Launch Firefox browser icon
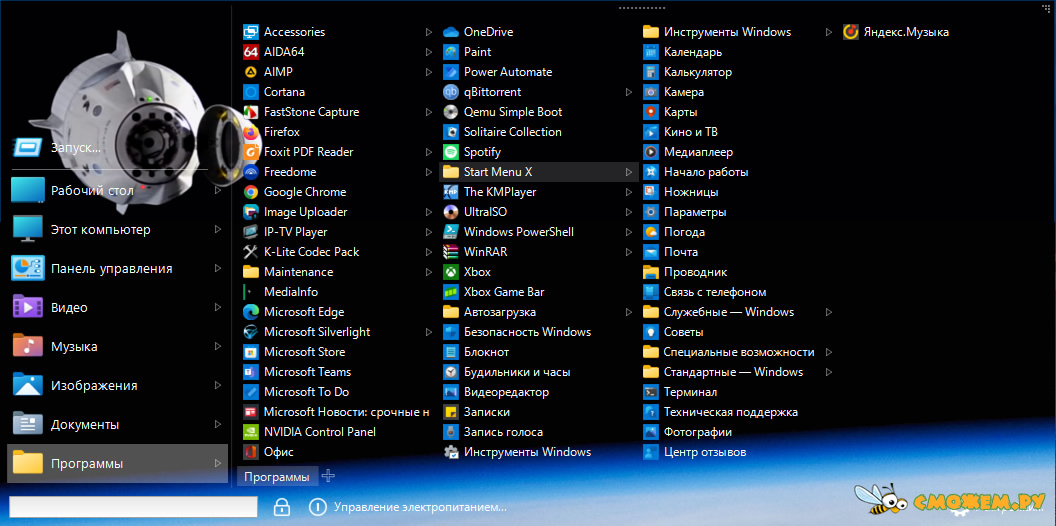Screen dimensions: 1056x526 (251, 132)
